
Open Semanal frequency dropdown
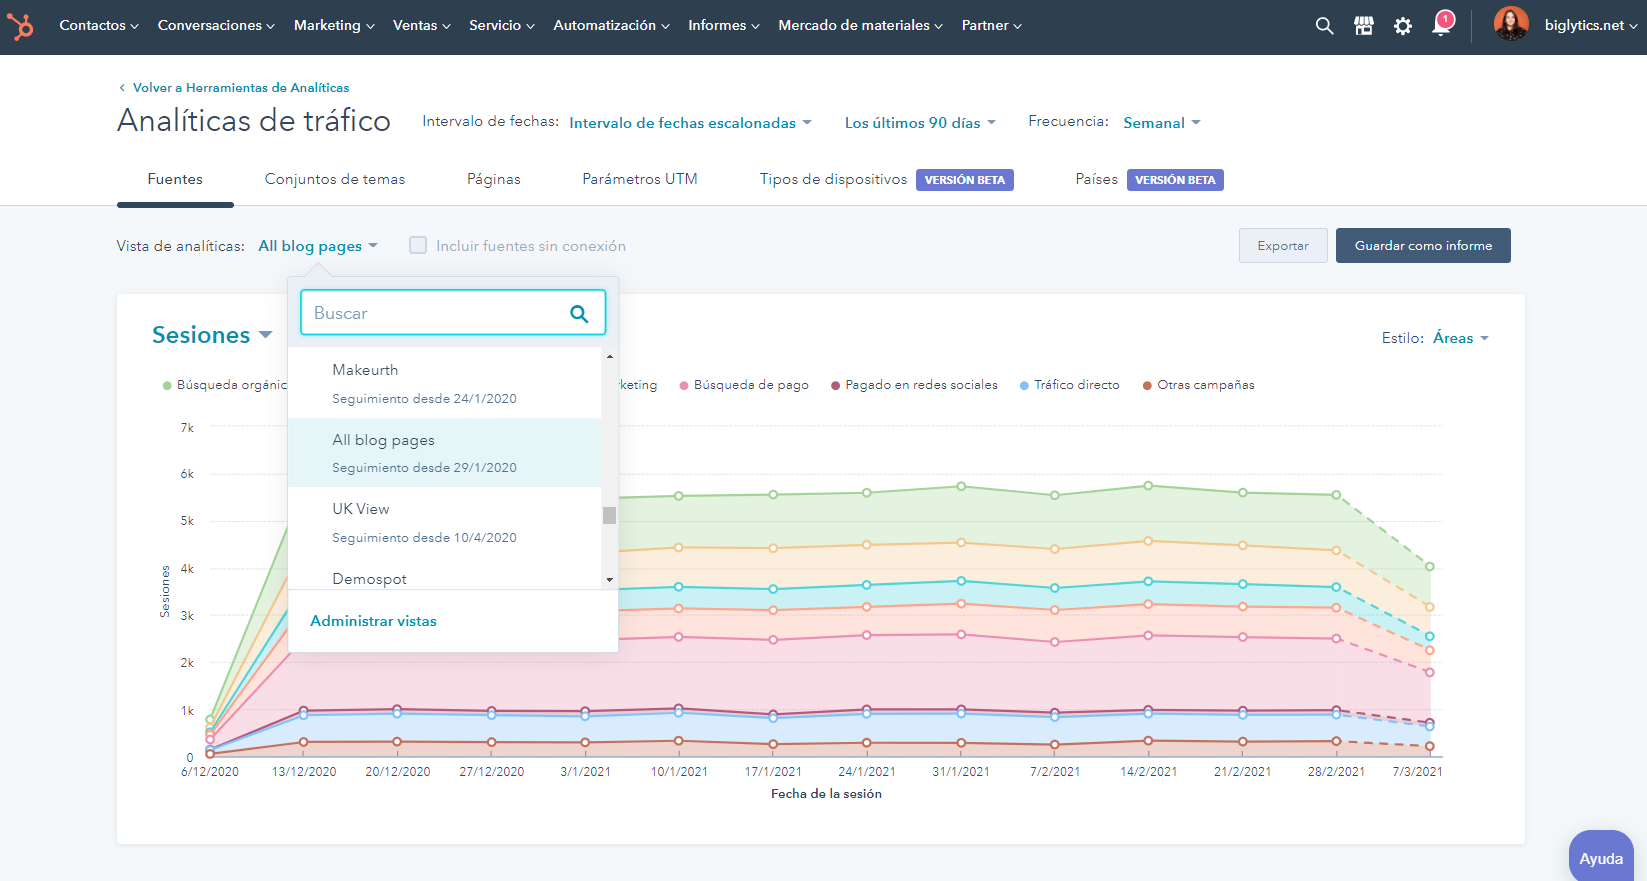coord(1162,123)
